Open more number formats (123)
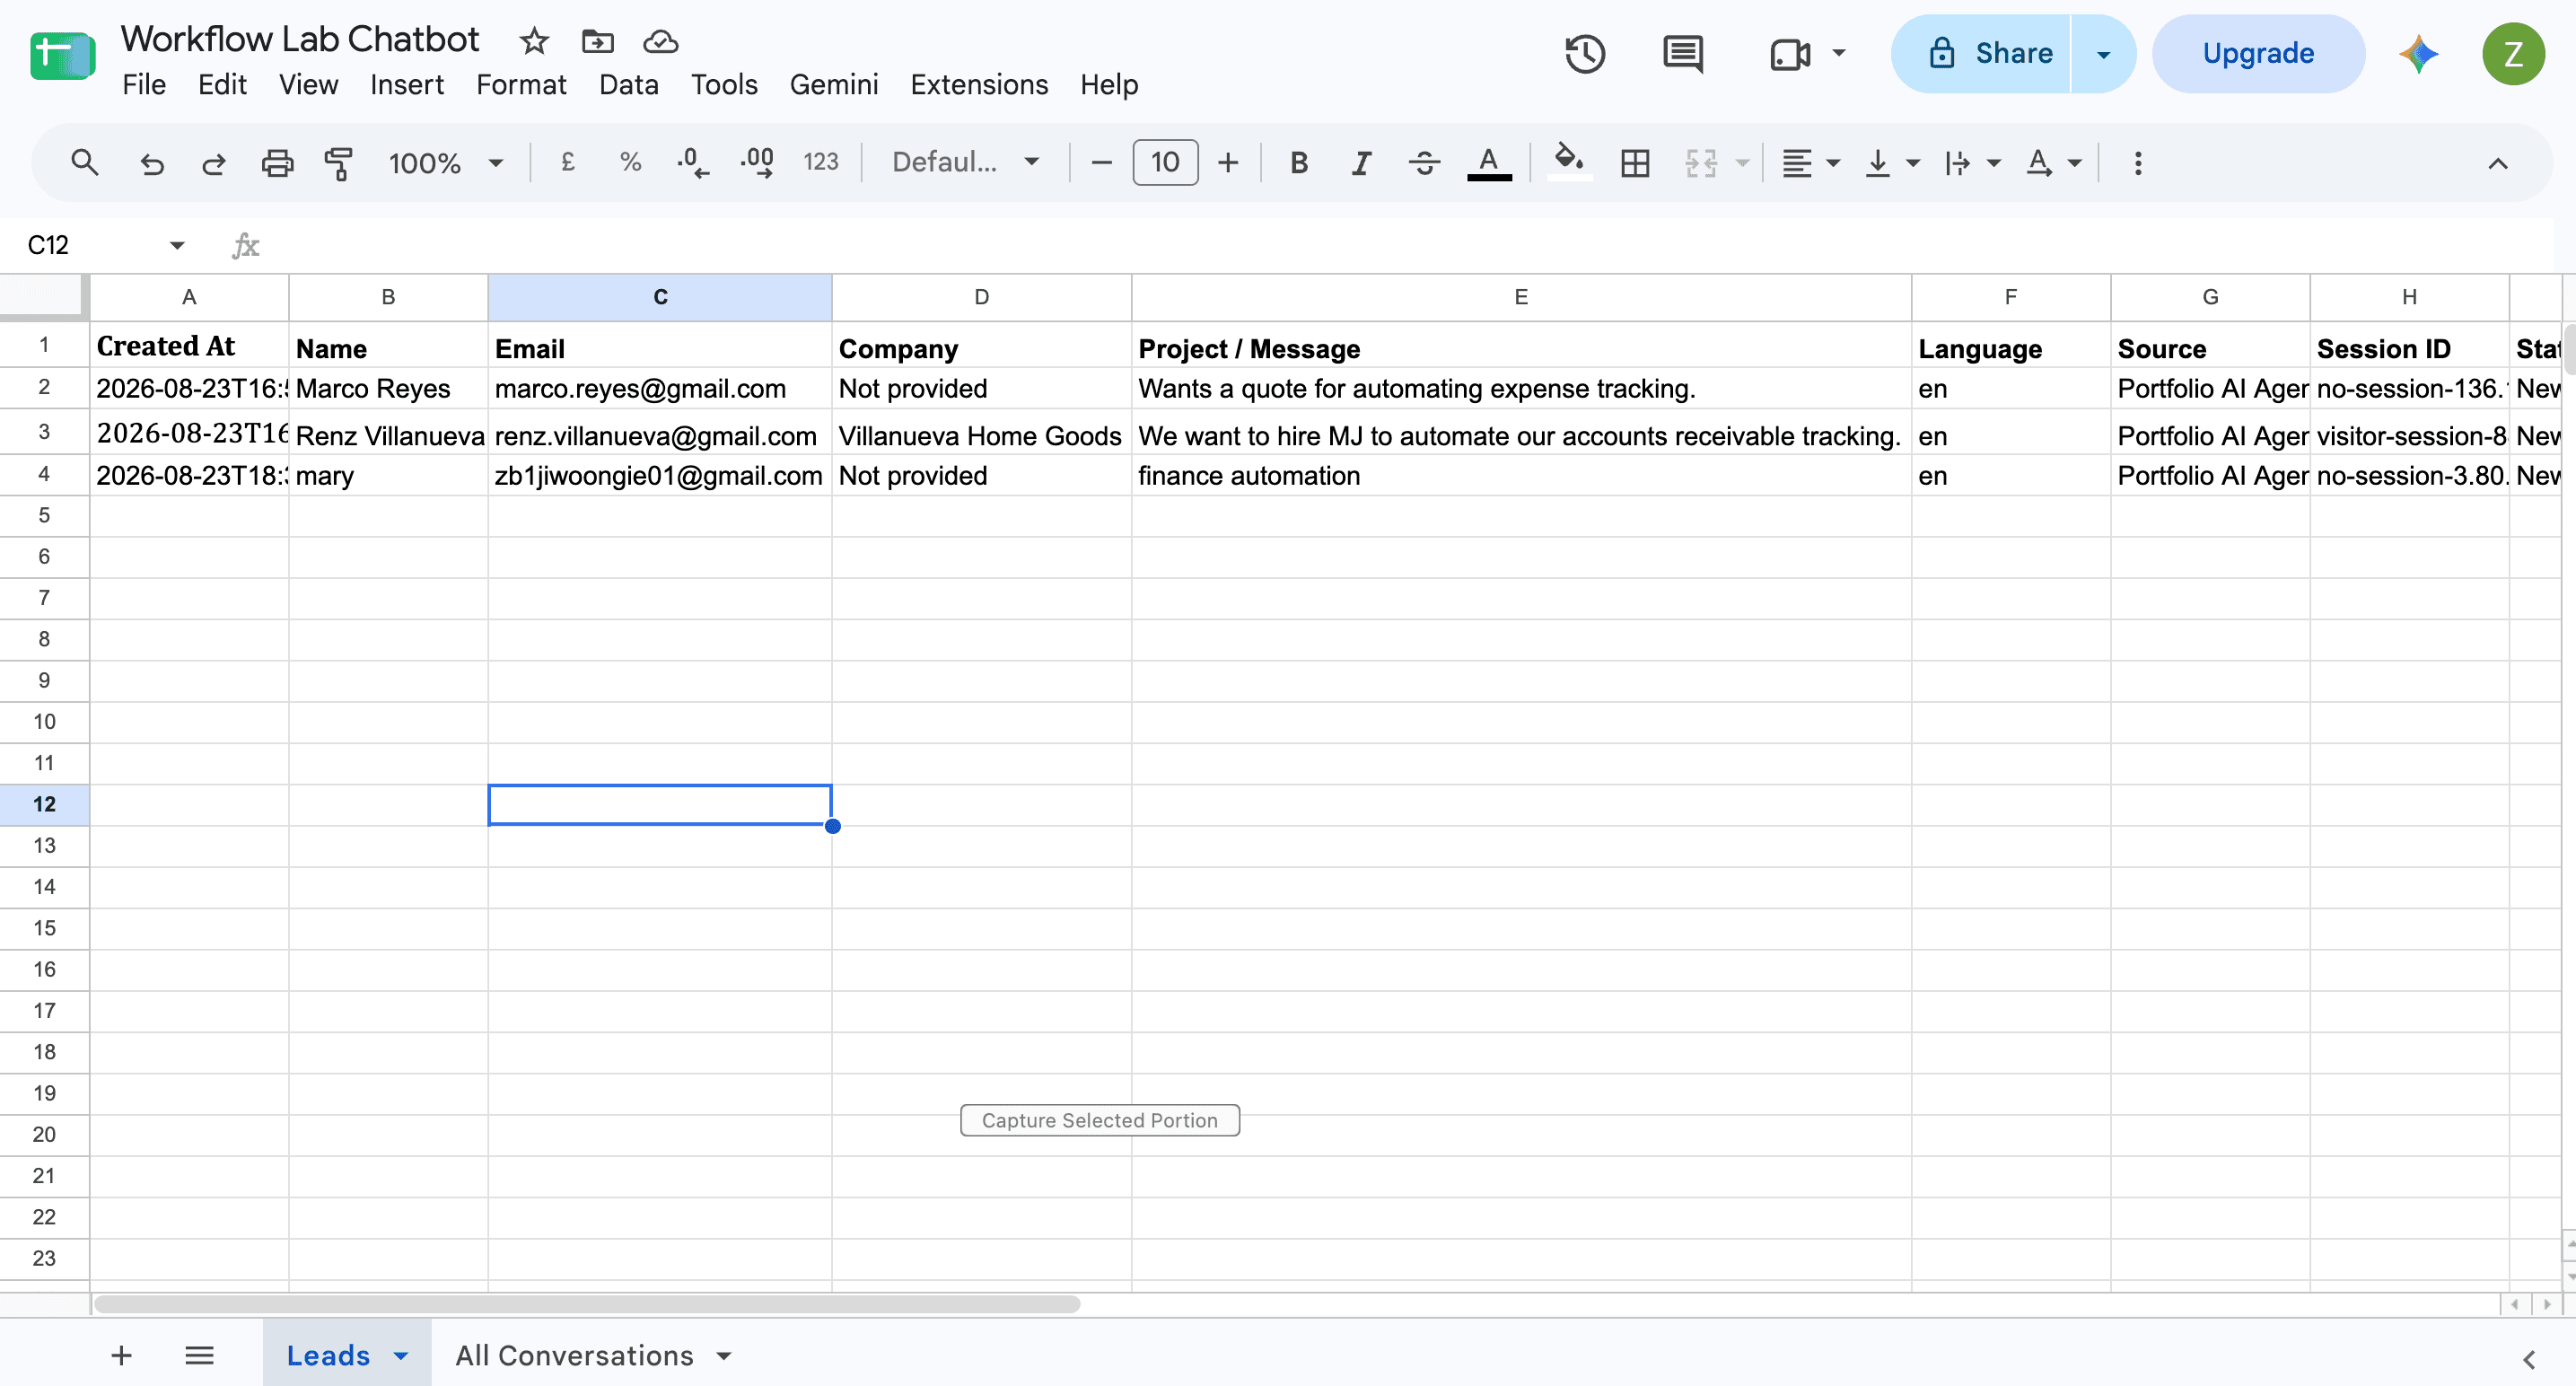 [820, 162]
